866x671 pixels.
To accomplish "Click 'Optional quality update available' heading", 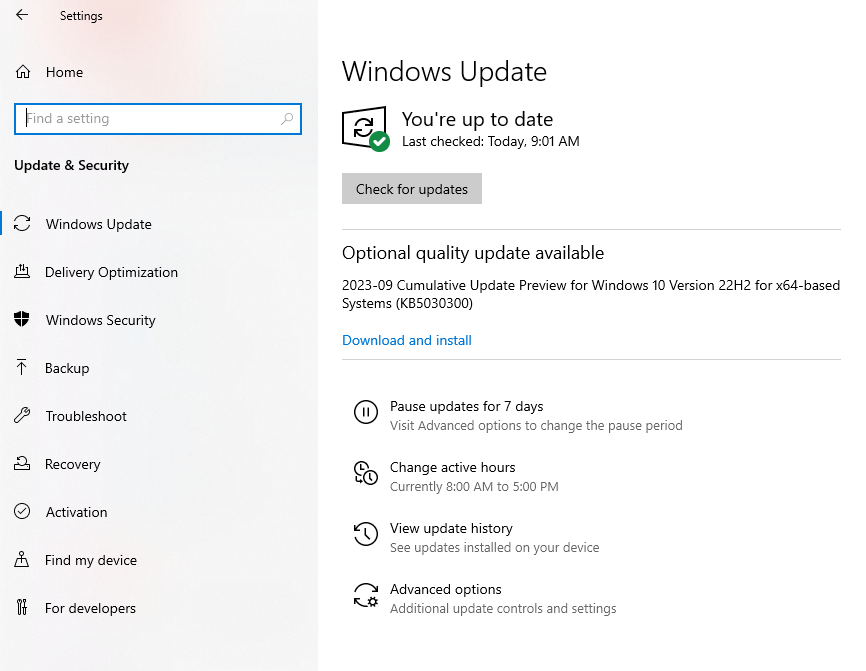I will [x=473, y=253].
